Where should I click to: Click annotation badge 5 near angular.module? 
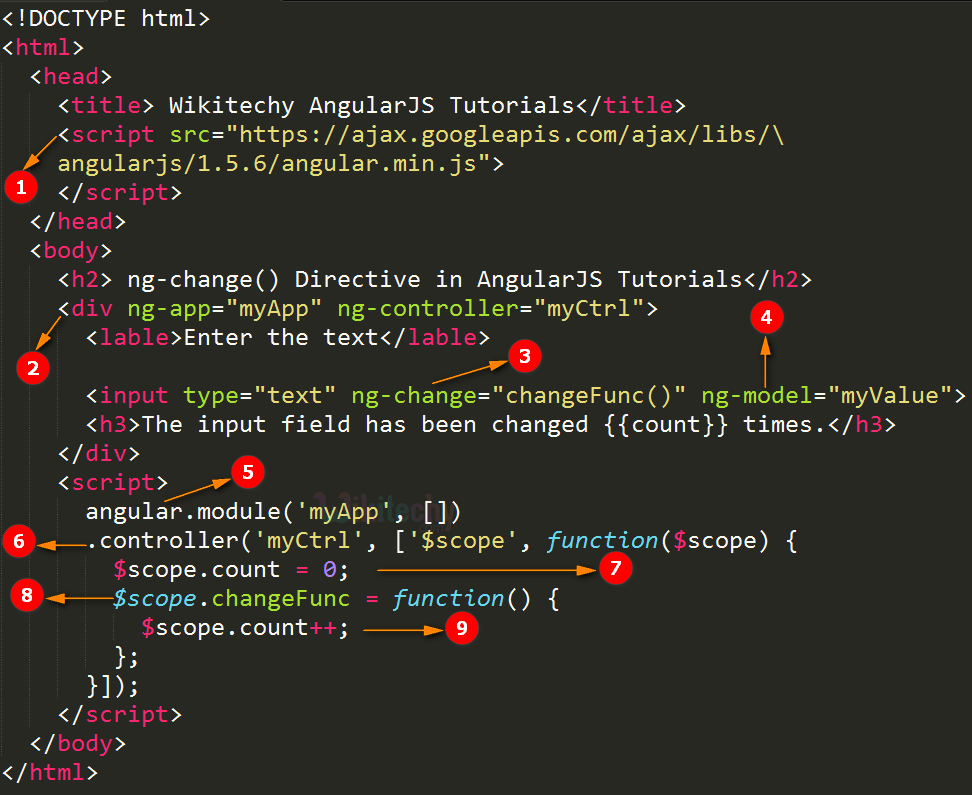[x=248, y=472]
